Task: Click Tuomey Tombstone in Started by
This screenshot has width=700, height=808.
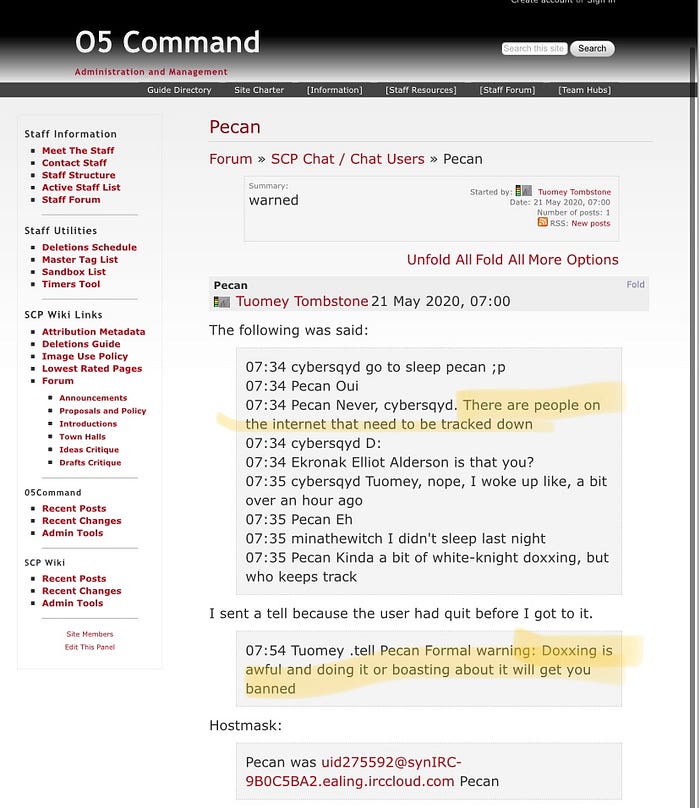Action: click(574, 192)
